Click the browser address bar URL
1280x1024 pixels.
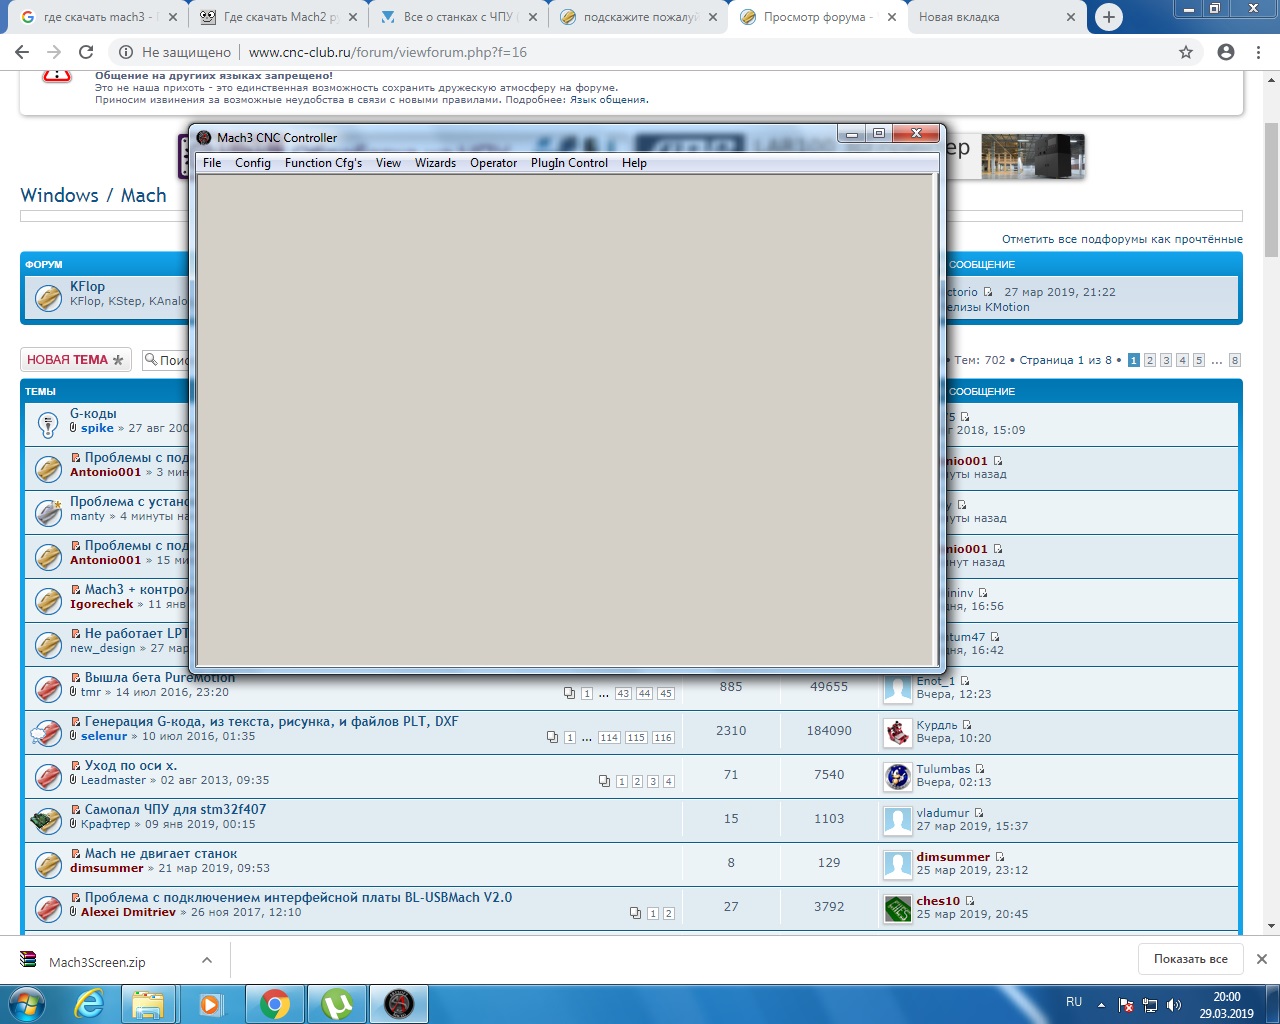(388, 52)
